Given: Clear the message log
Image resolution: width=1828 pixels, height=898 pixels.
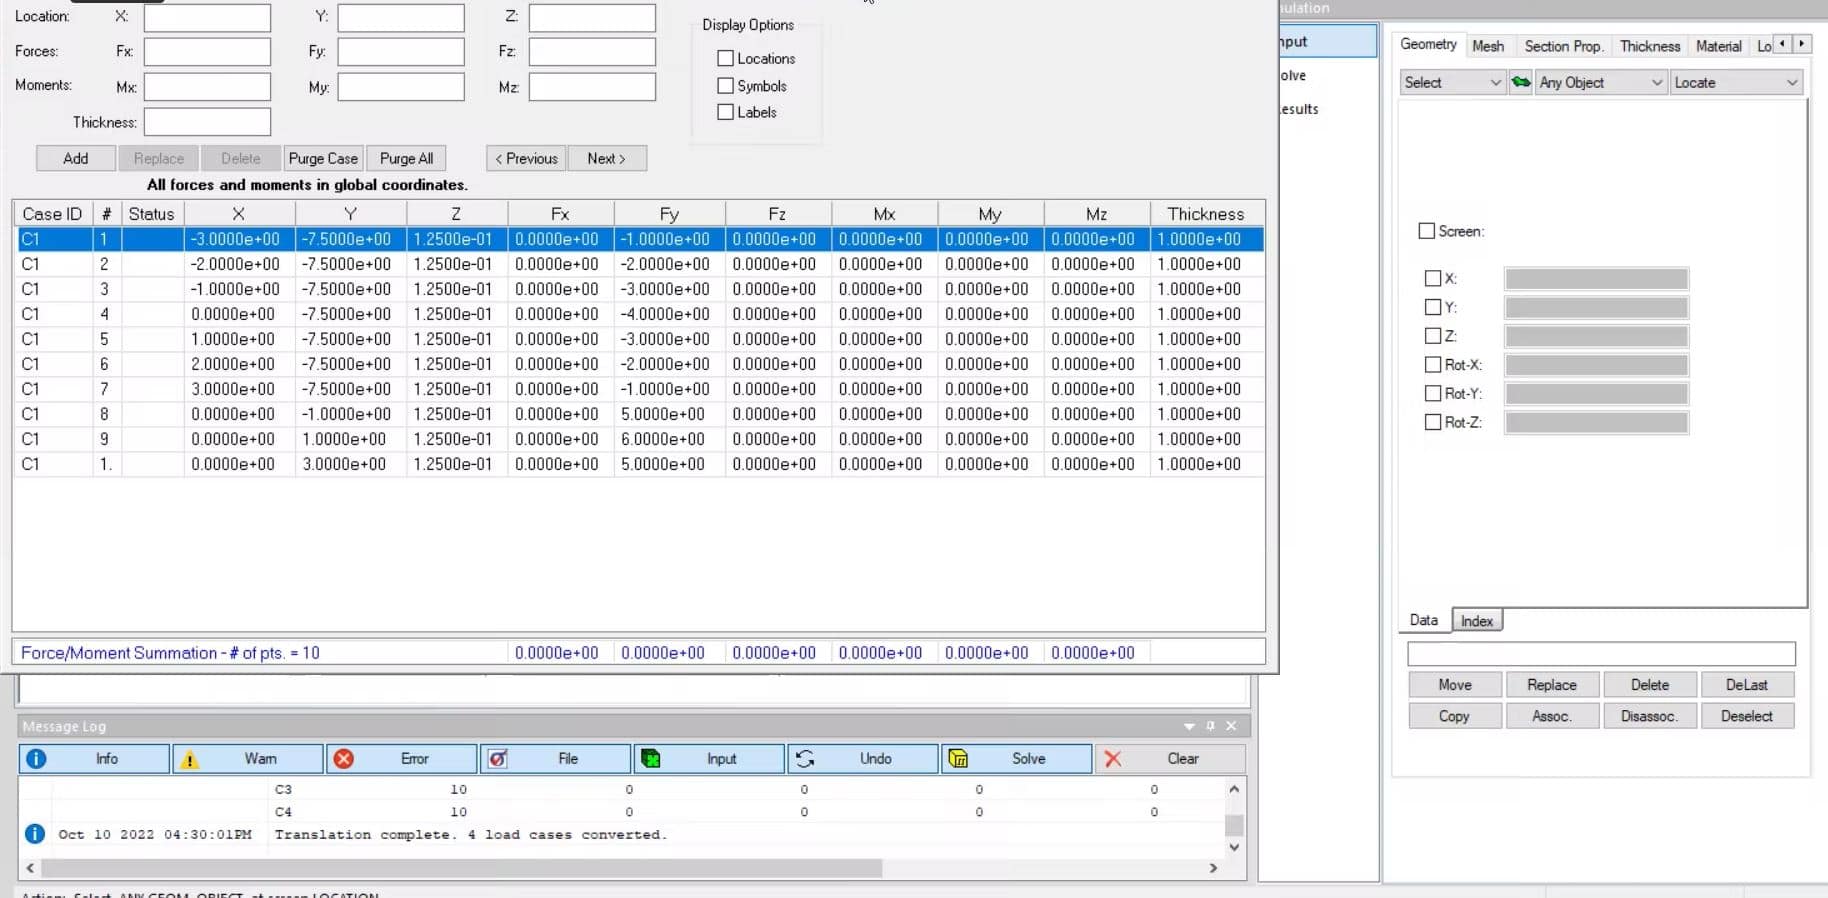Looking at the screenshot, I should point(1170,759).
